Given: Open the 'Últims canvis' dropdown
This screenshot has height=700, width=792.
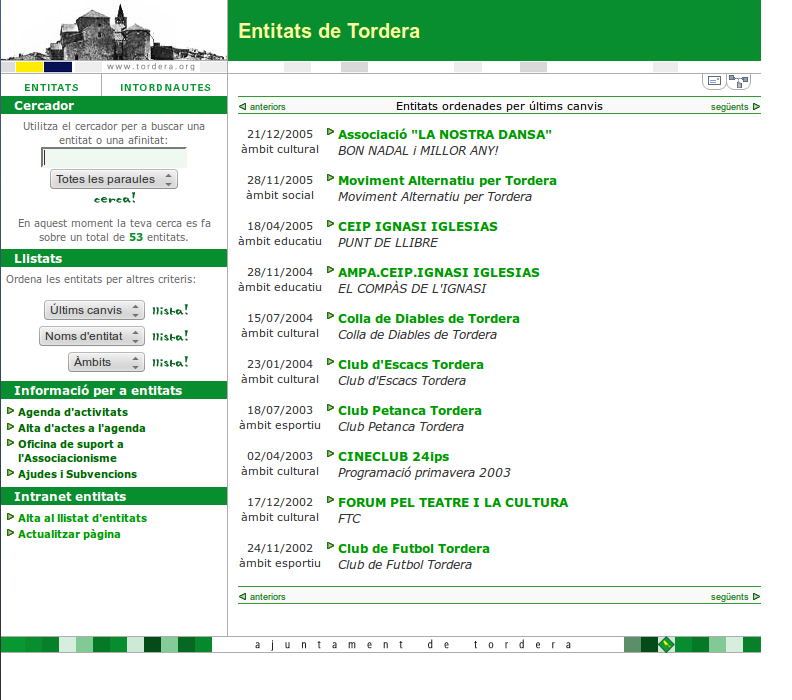Looking at the screenshot, I should pos(94,310).
